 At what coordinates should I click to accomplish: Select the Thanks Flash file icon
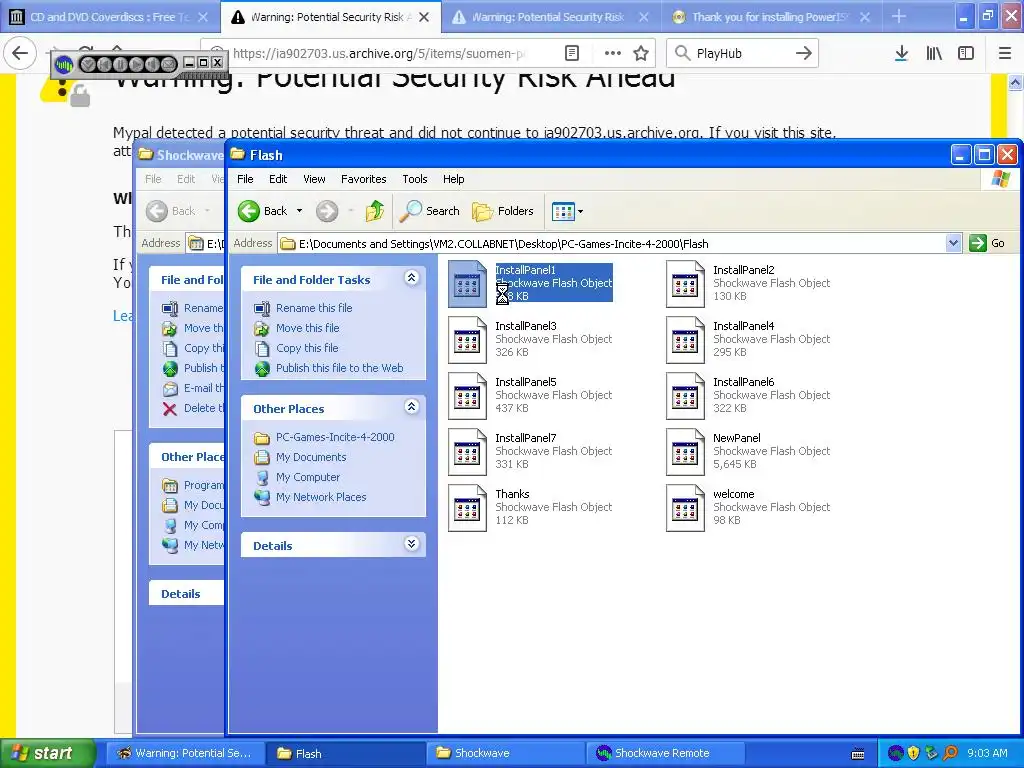click(x=467, y=509)
